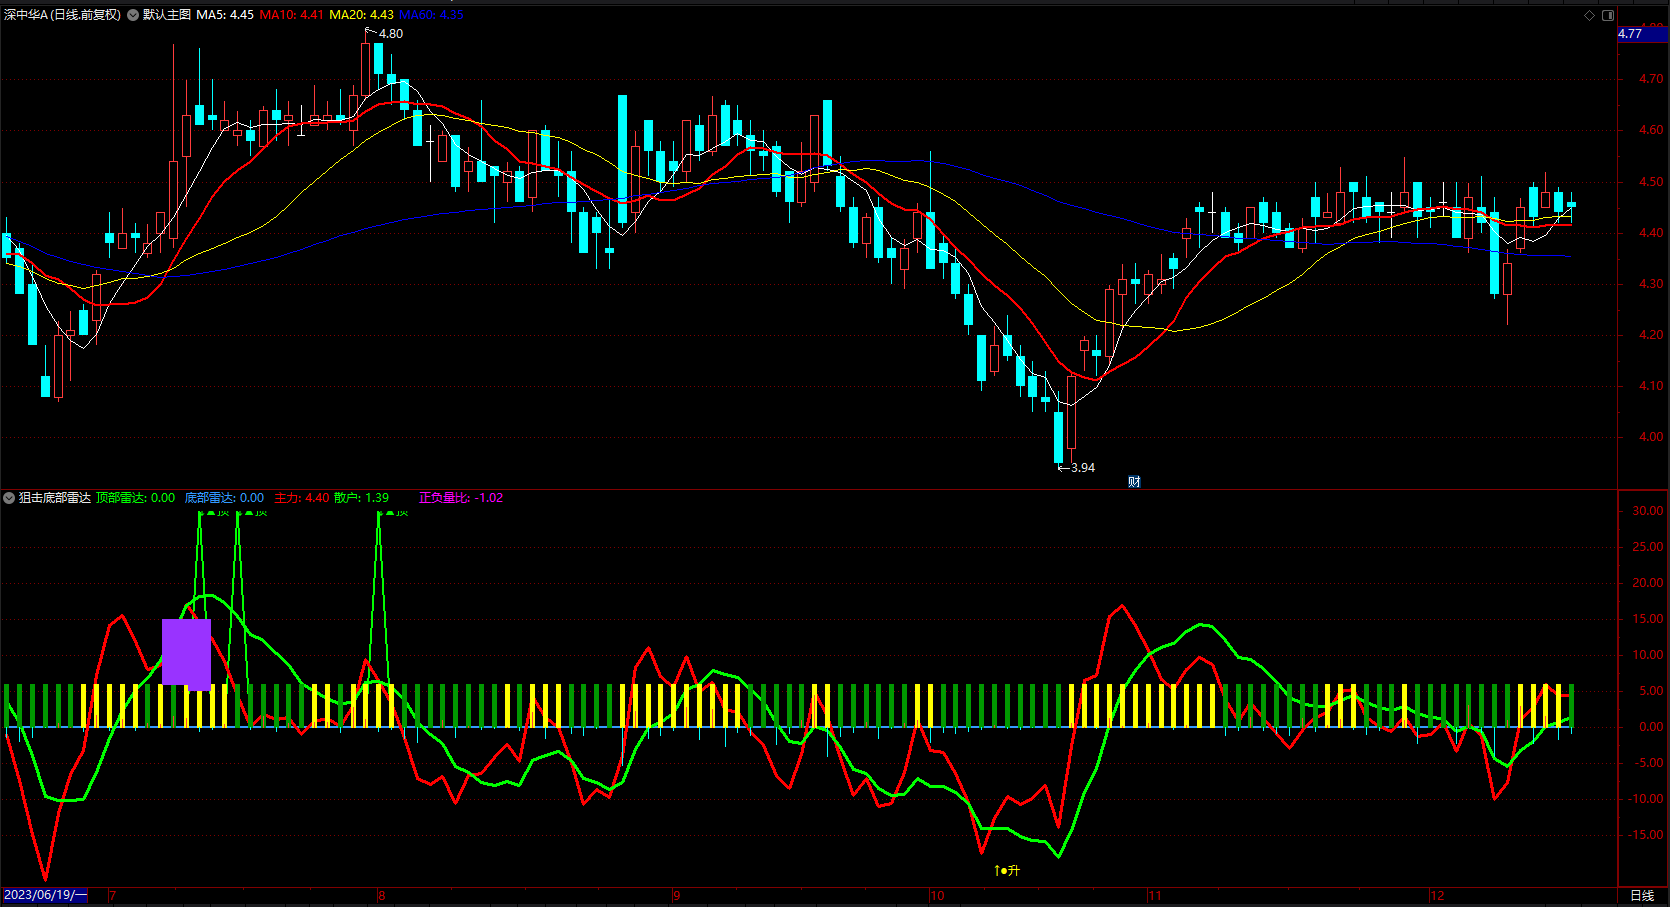Click the 默认主图 label
Image resolution: width=1670 pixels, height=907 pixels.
[167, 15]
